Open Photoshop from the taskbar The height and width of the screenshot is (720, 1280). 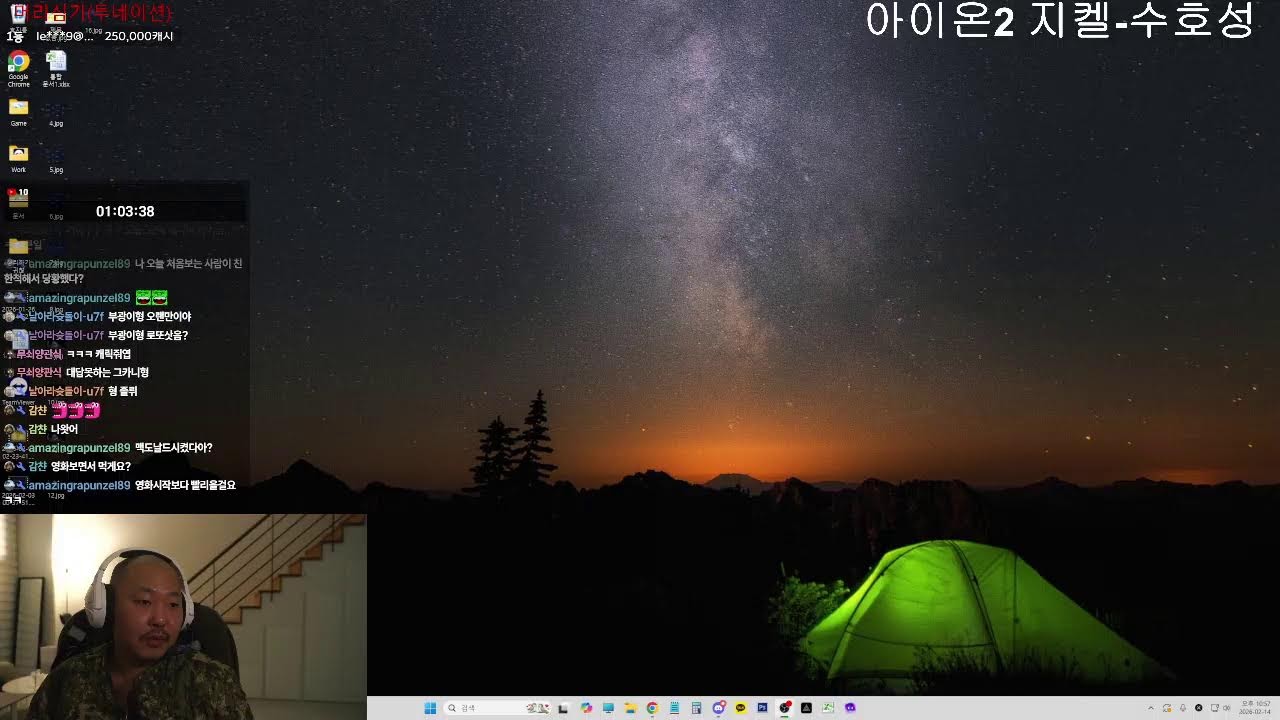point(762,708)
